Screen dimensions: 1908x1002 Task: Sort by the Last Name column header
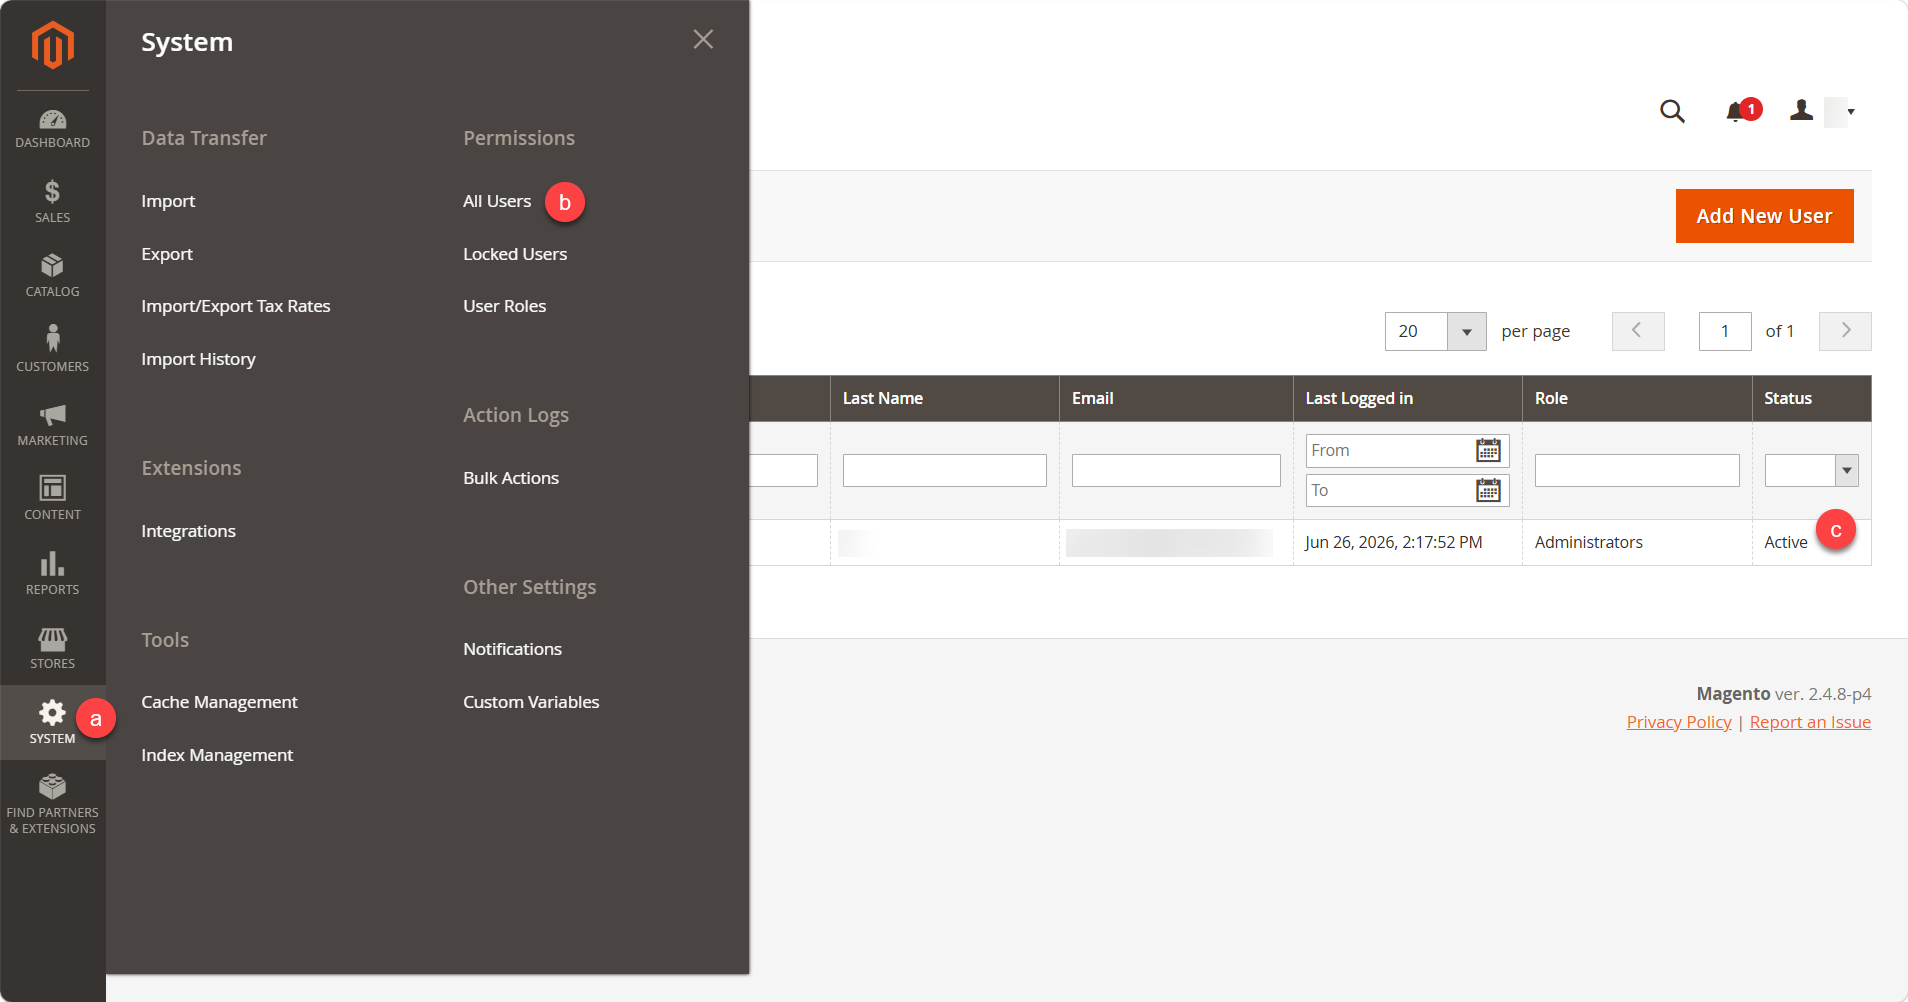click(x=944, y=398)
